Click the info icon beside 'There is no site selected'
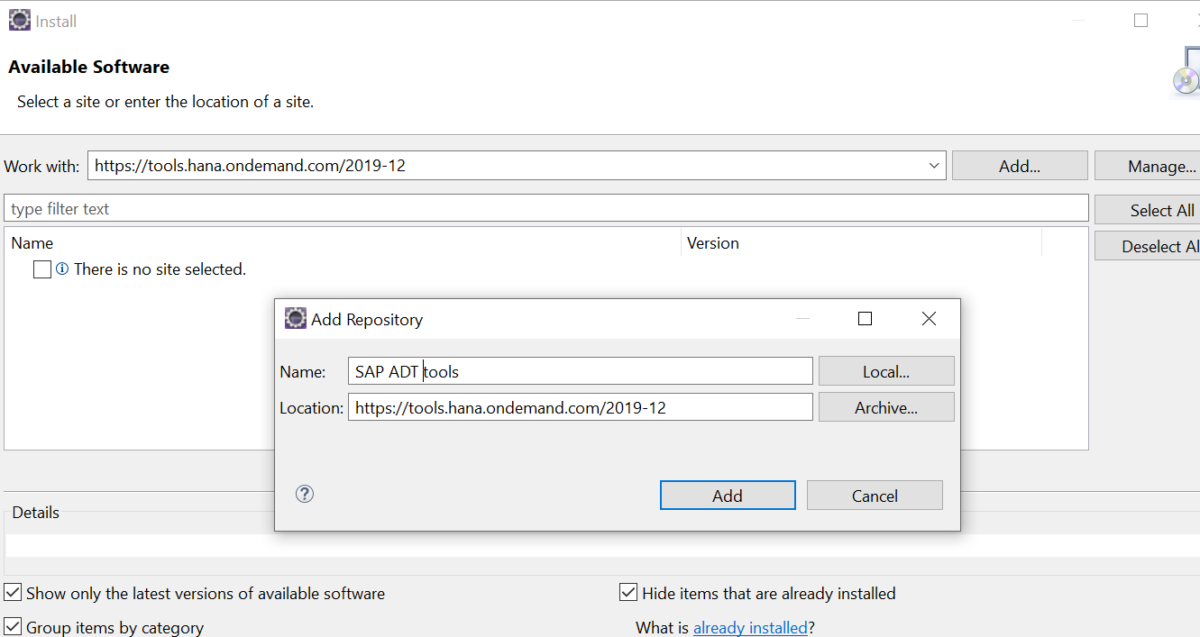This screenshot has width=1200, height=637. (x=62, y=268)
